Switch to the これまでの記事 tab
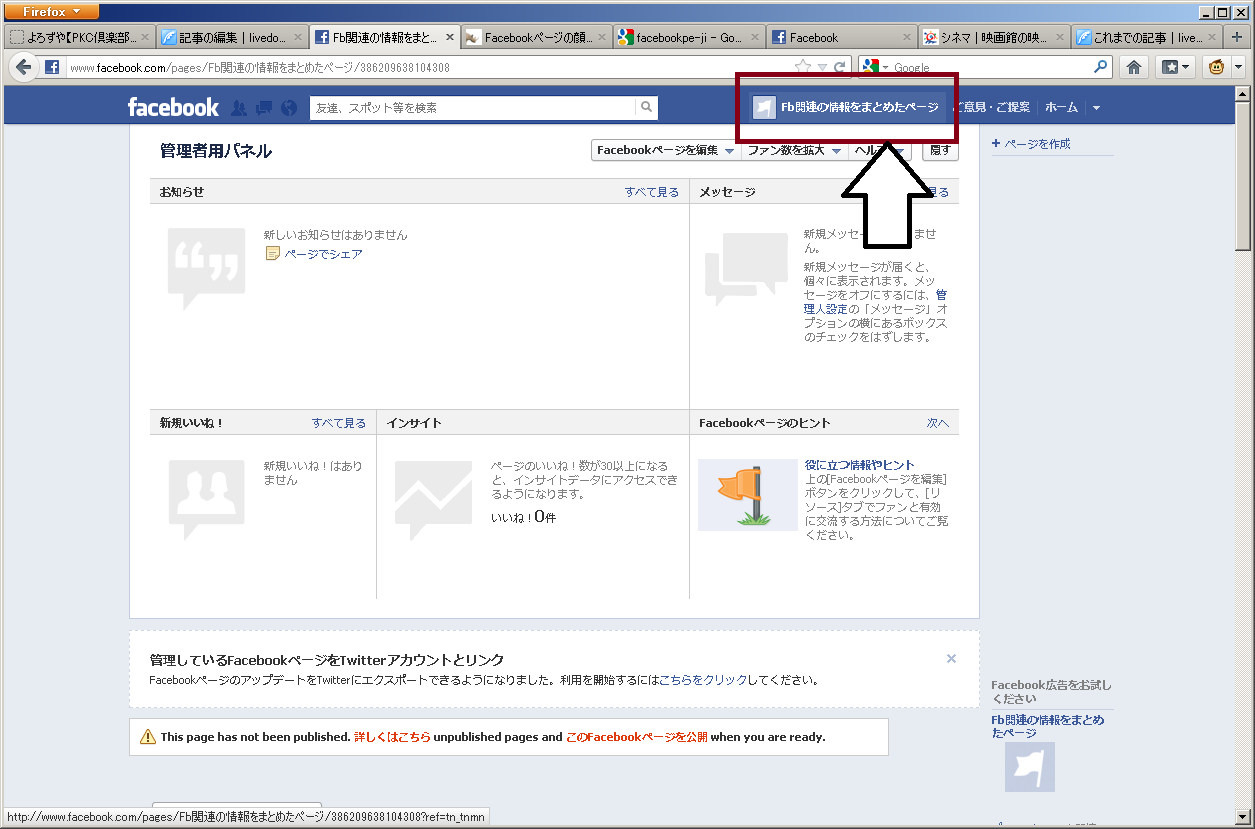 pos(1146,37)
